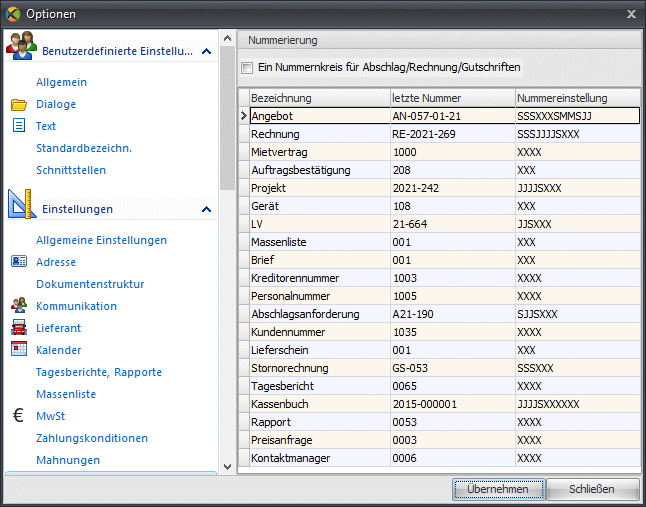The image size is (646, 507).
Task: Click the Bezeichnung column header
Action: [320, 98]
